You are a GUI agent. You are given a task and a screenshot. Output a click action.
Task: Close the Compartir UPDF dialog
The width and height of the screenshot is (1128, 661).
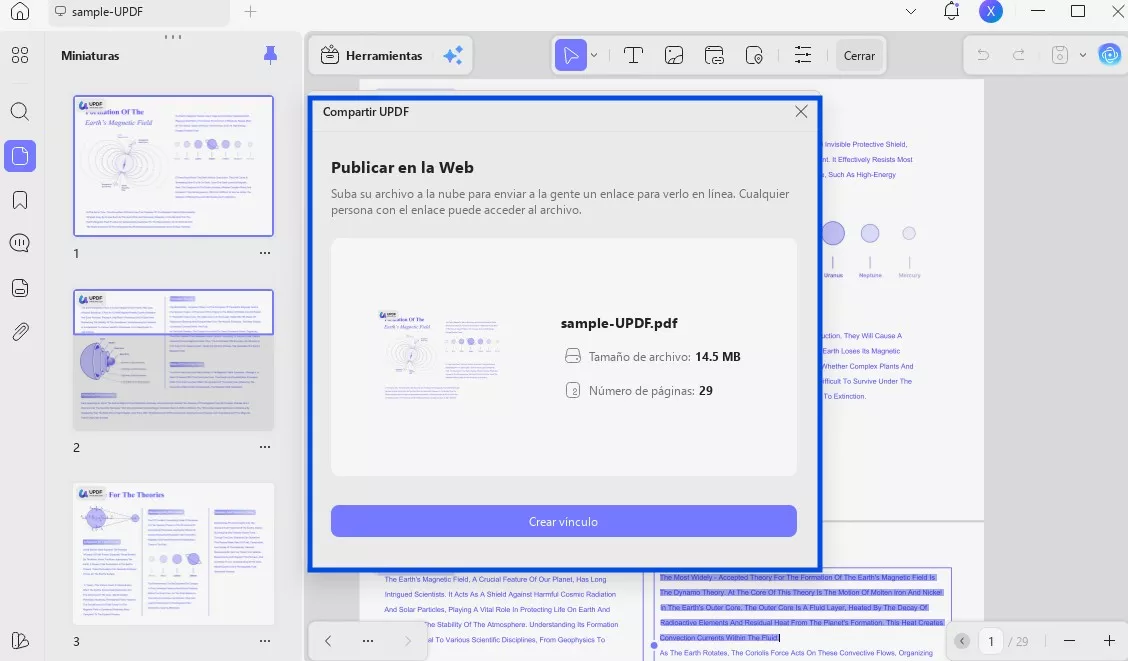point(801,111)
